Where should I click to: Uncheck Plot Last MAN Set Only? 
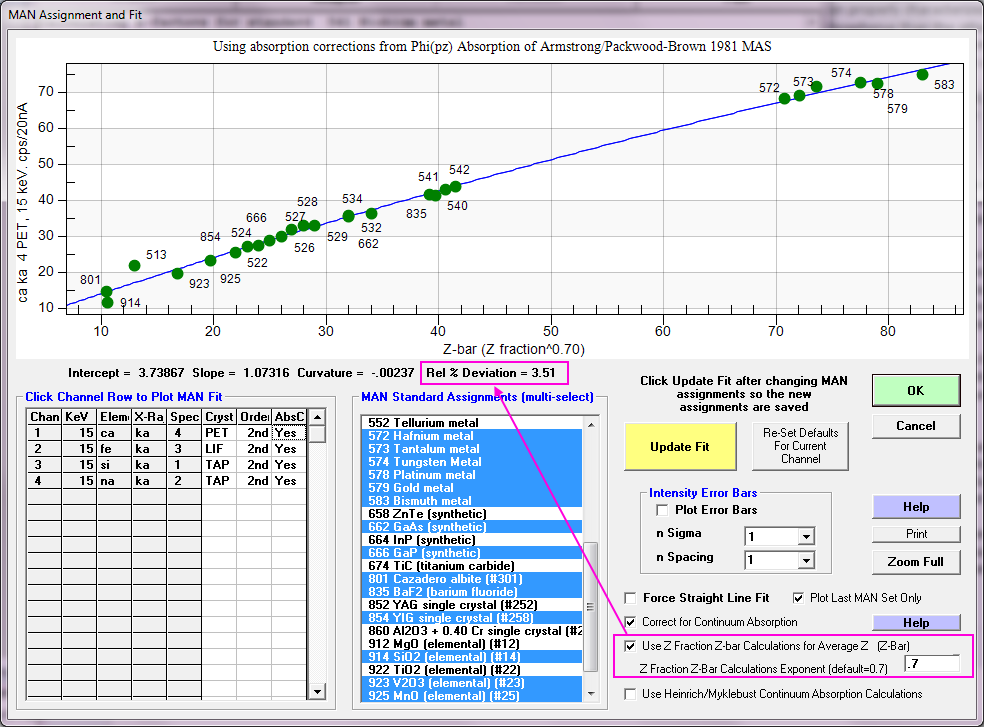pyautogui.click(x=799, y=598)
